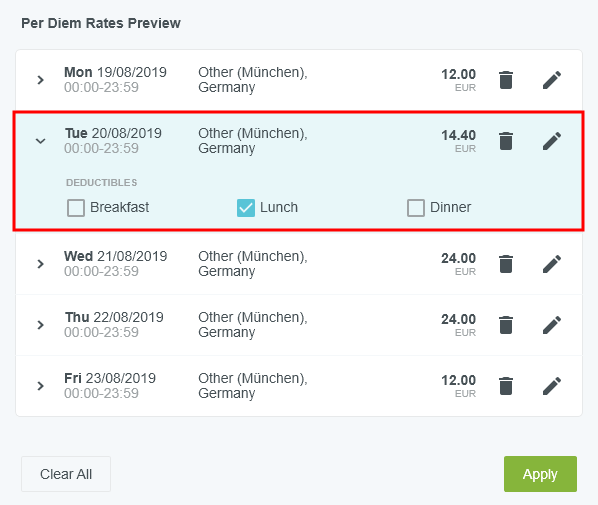Screen dimensions: 598x505
Task: Expand the Fri 23/08/2019 row chevron
Action: coord(40,386)
